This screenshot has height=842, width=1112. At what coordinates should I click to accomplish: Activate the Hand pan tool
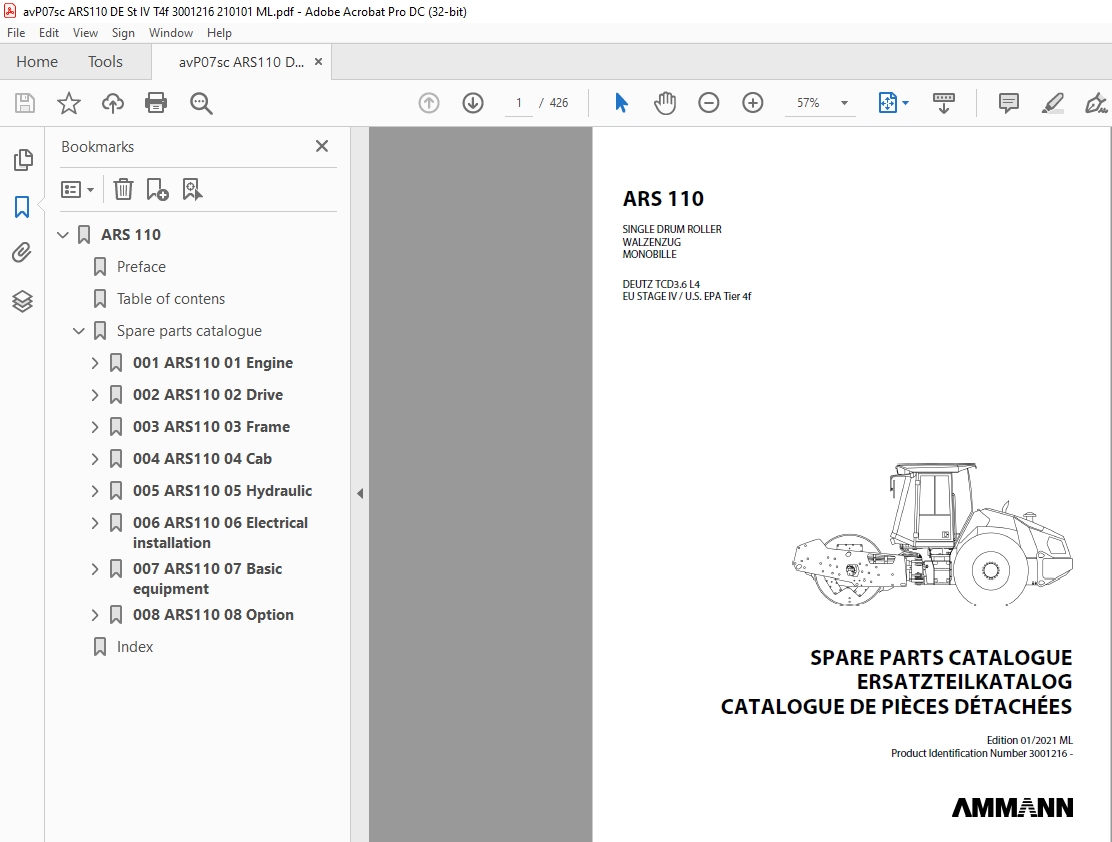click(x=665, y=103)
